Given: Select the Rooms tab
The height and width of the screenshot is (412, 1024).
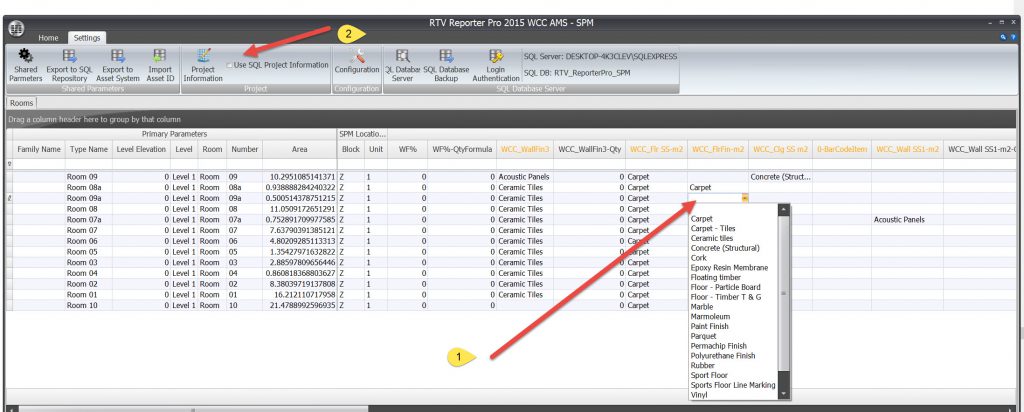Looking at the screenshot, I should (22, 102).
